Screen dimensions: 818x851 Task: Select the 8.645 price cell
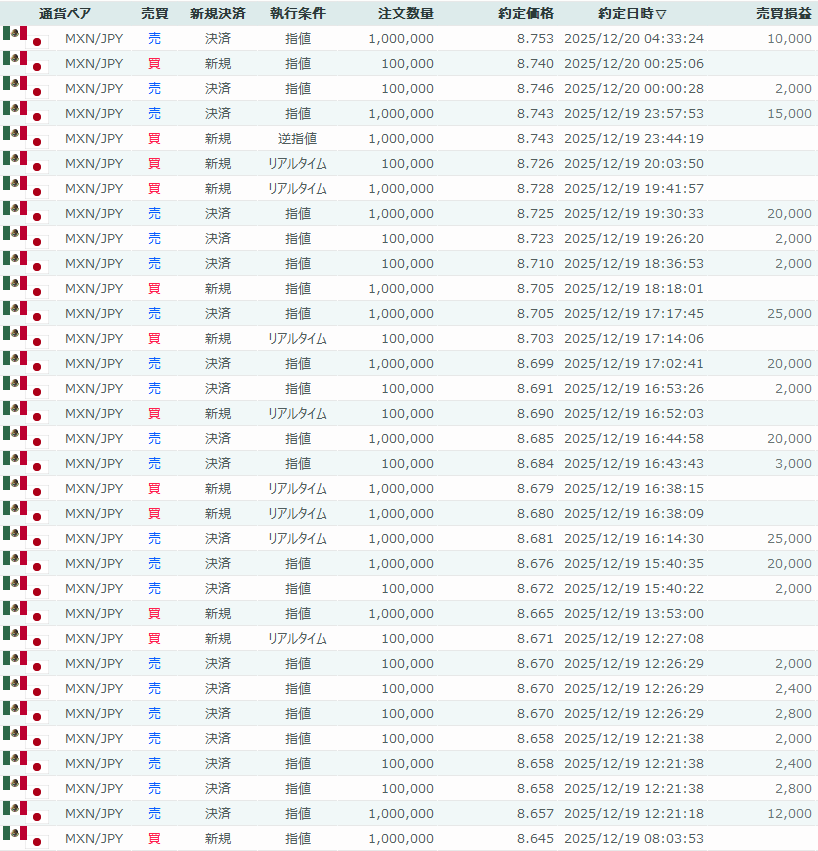click(x=535, y=838)
